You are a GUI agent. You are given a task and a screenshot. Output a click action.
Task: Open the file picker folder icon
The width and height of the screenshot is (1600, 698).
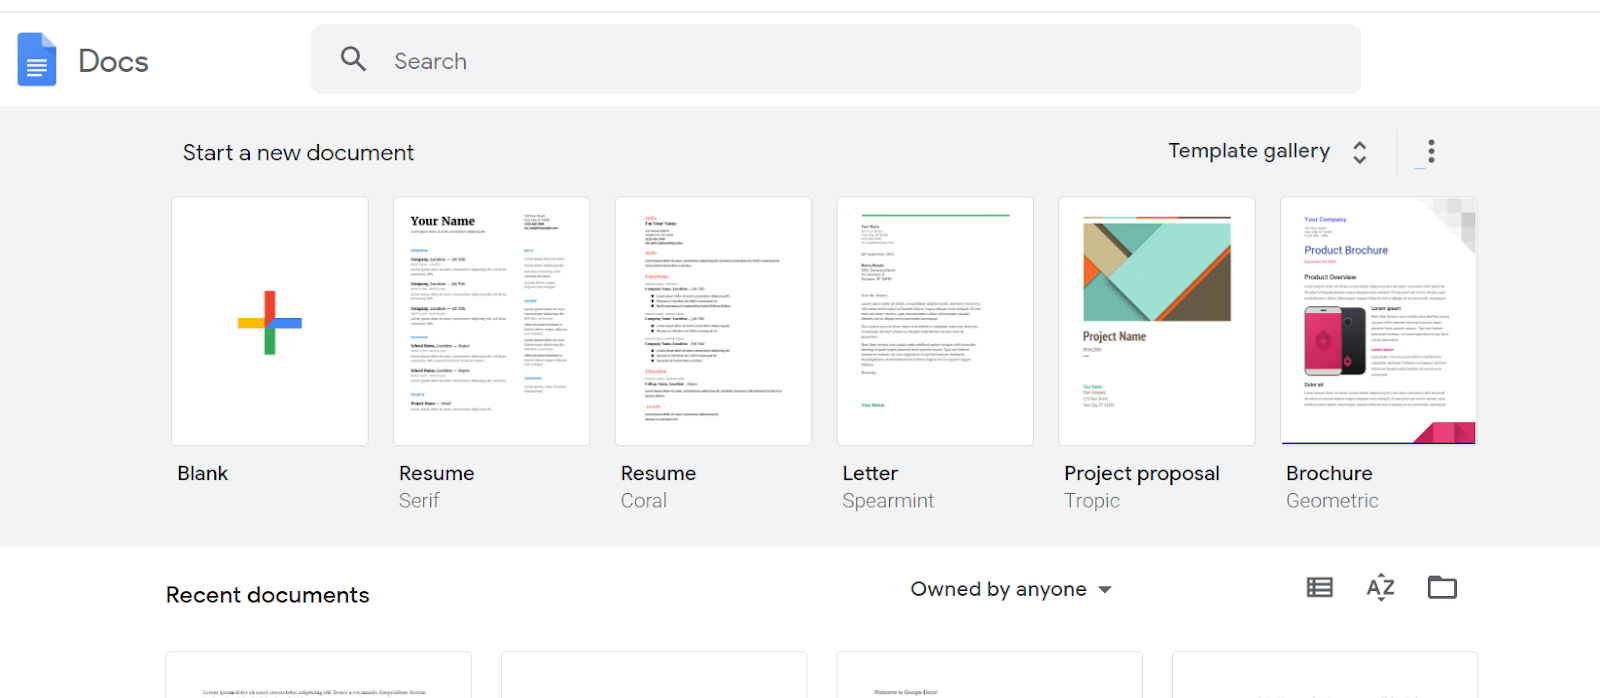click(x=1440, y=587)
